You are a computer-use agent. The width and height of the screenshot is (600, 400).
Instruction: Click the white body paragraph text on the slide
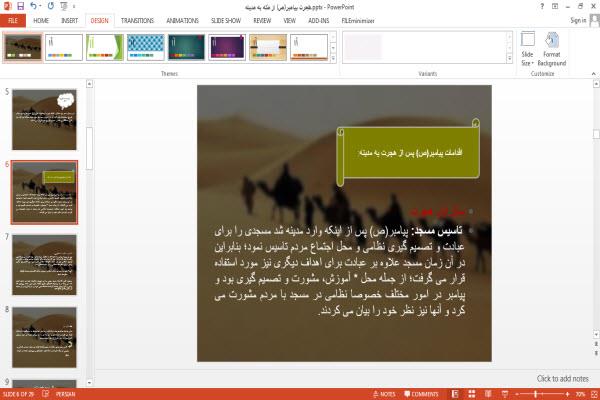(x=340, y=270)
